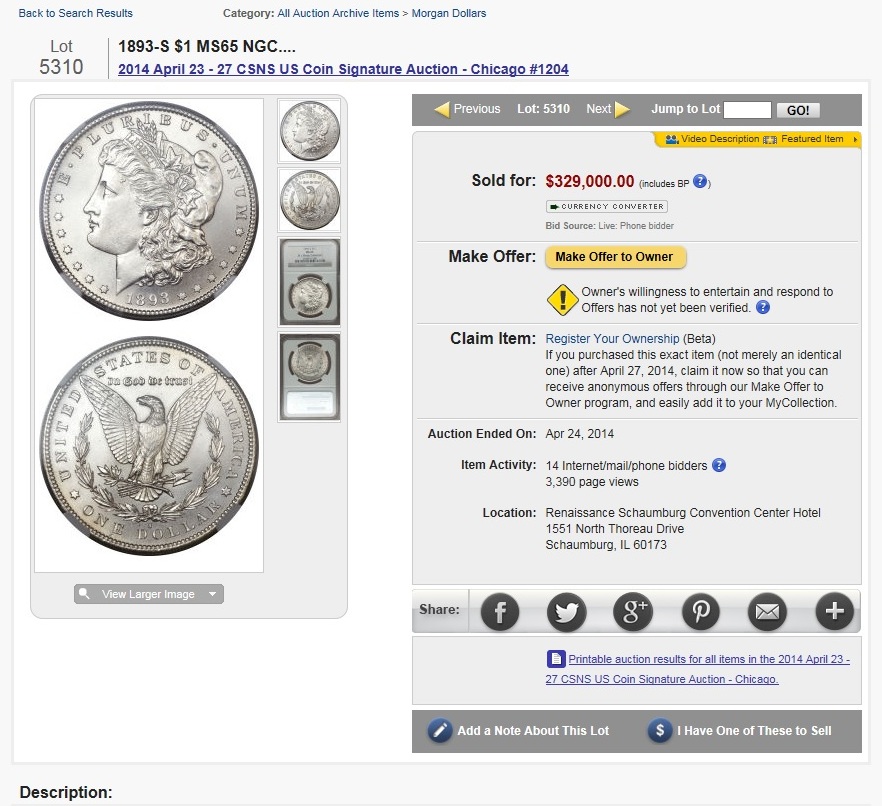This screenshot has height=806, width=882.
Task: Share the lot on Twitter
Action: (x=566, y=611)
